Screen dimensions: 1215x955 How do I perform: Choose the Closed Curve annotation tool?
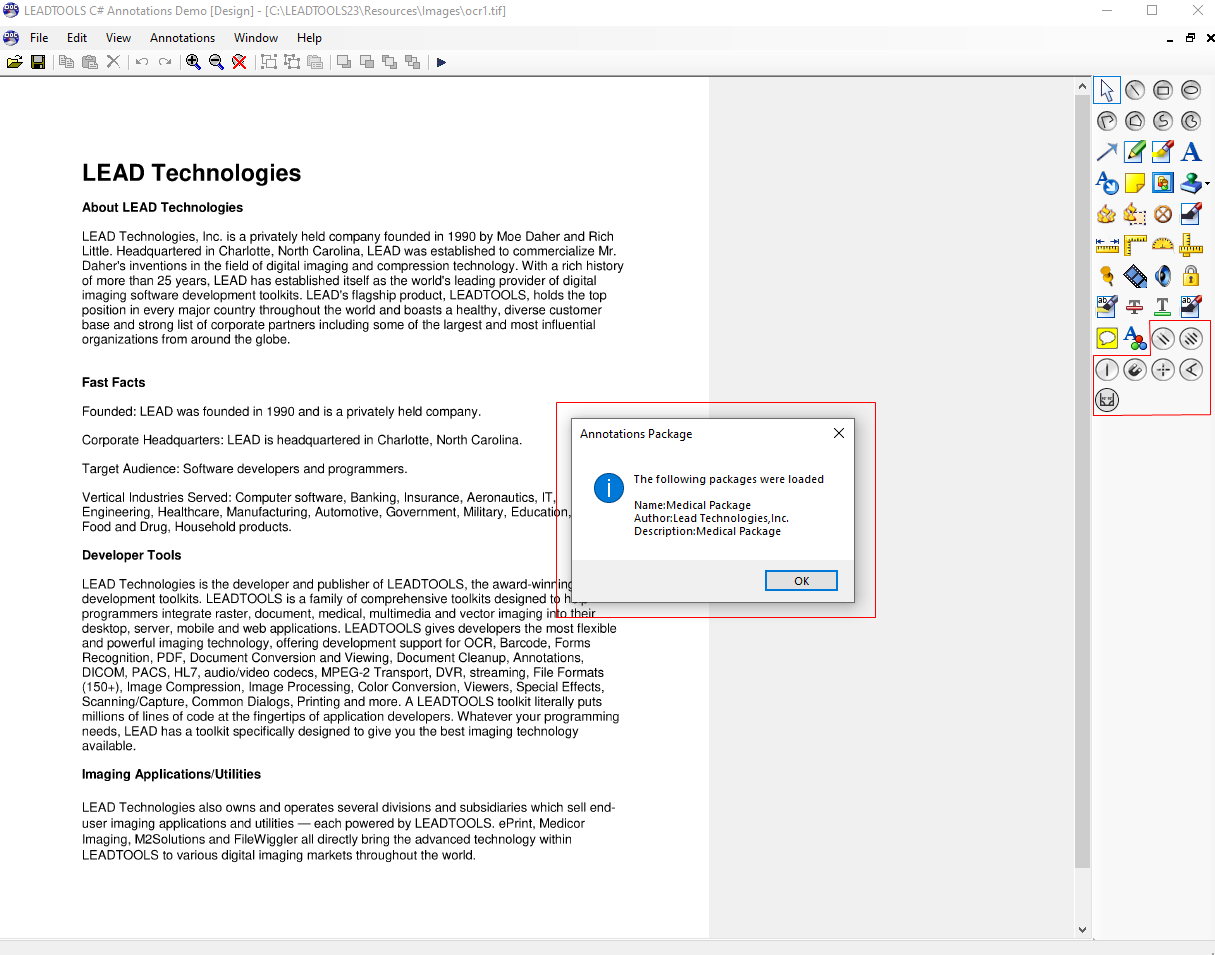(x=1191, y=121)
